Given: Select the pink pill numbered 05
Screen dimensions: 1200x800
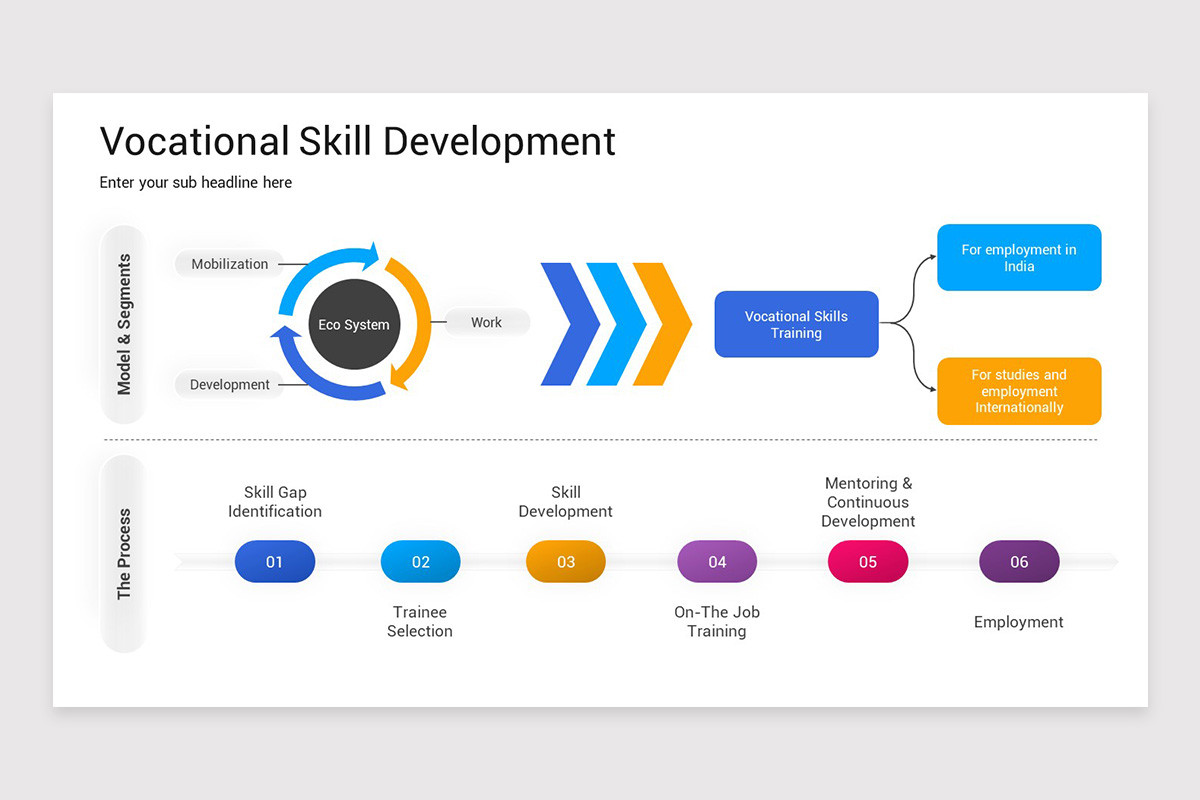Looking at the screenshot, I should click(x=867, y=561).
